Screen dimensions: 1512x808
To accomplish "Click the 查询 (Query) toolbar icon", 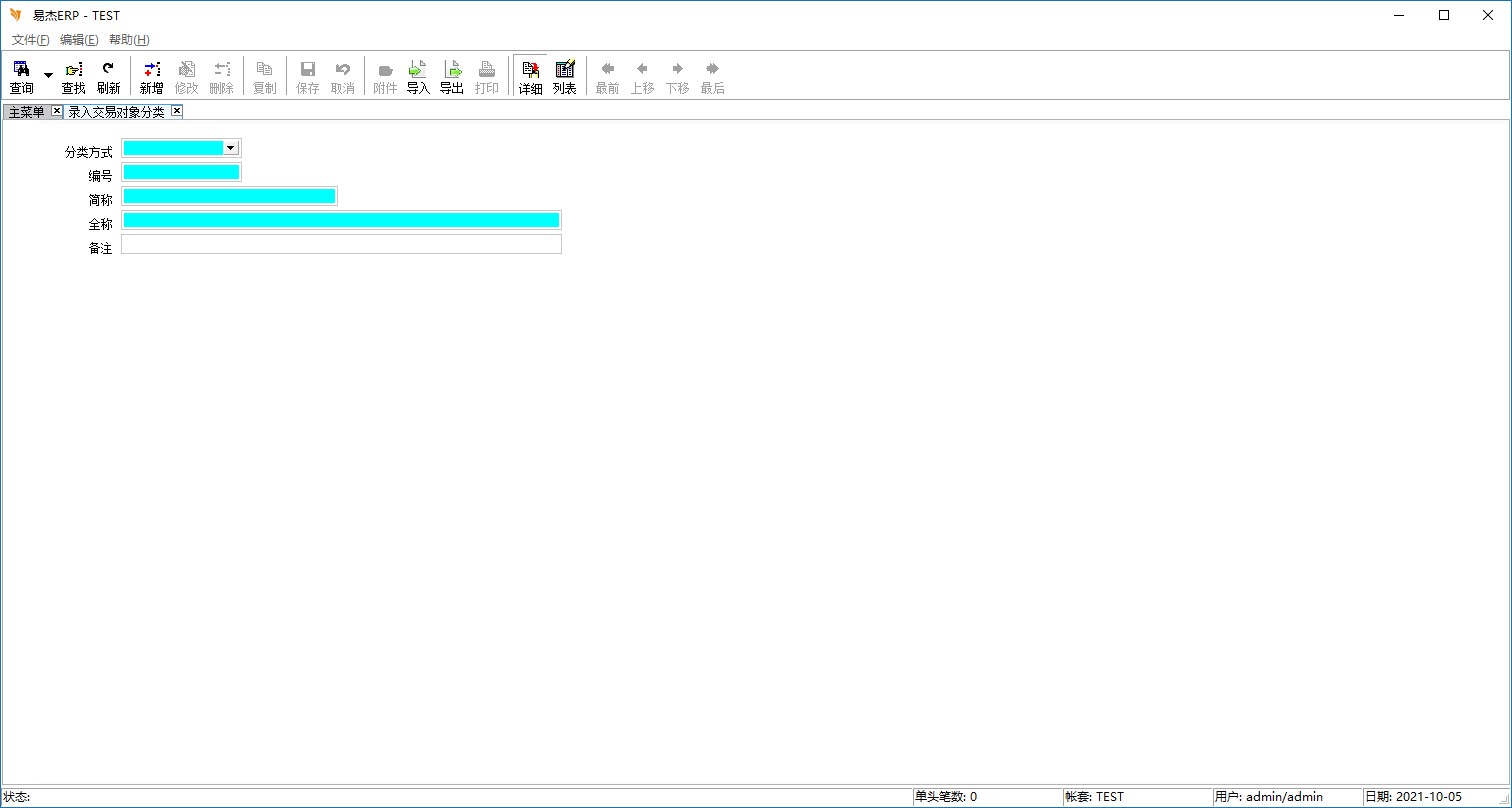I will coord(21,76).
